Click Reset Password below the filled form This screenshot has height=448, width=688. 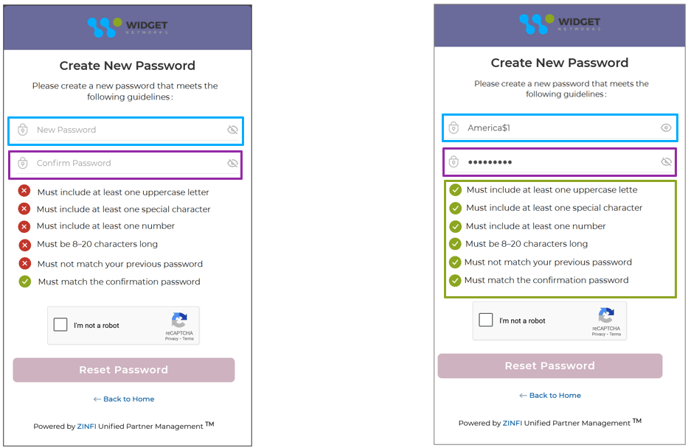tap(549, 366)
